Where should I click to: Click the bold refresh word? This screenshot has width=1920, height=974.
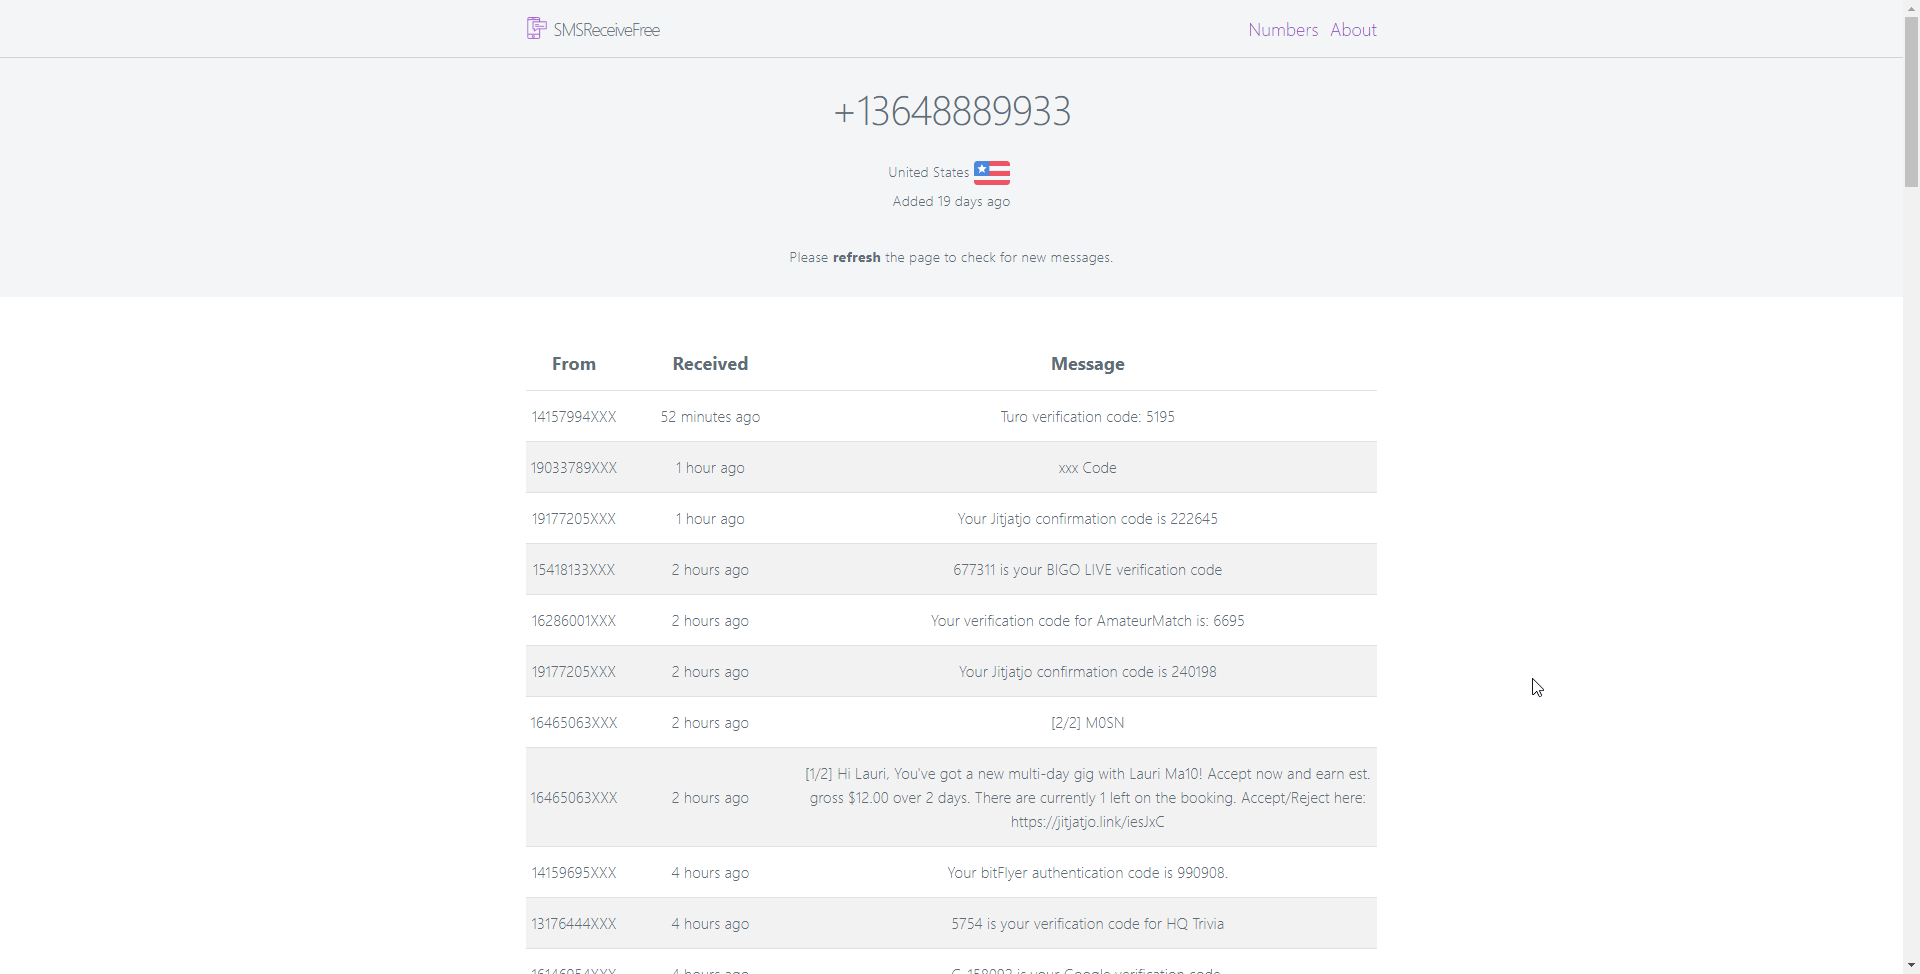pos(856,257)
